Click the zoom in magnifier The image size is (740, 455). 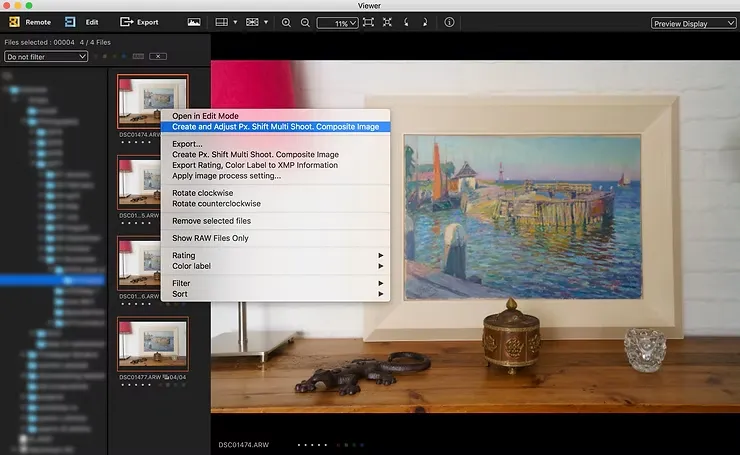coord(287,22)
